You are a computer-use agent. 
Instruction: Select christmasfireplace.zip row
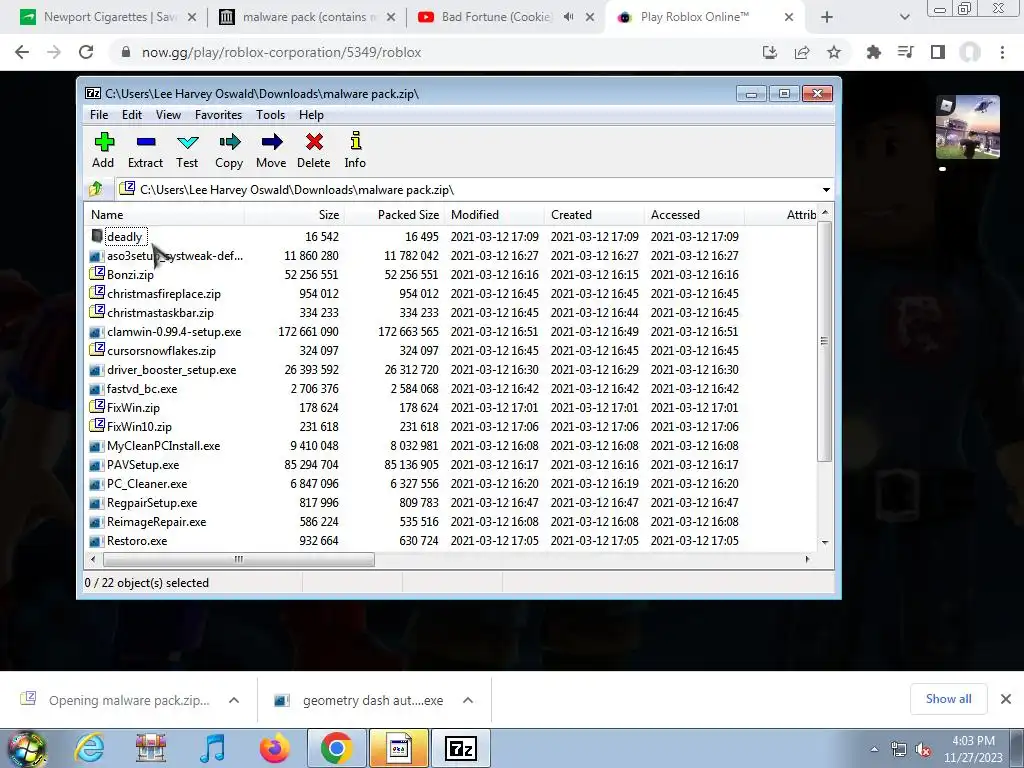451,293
